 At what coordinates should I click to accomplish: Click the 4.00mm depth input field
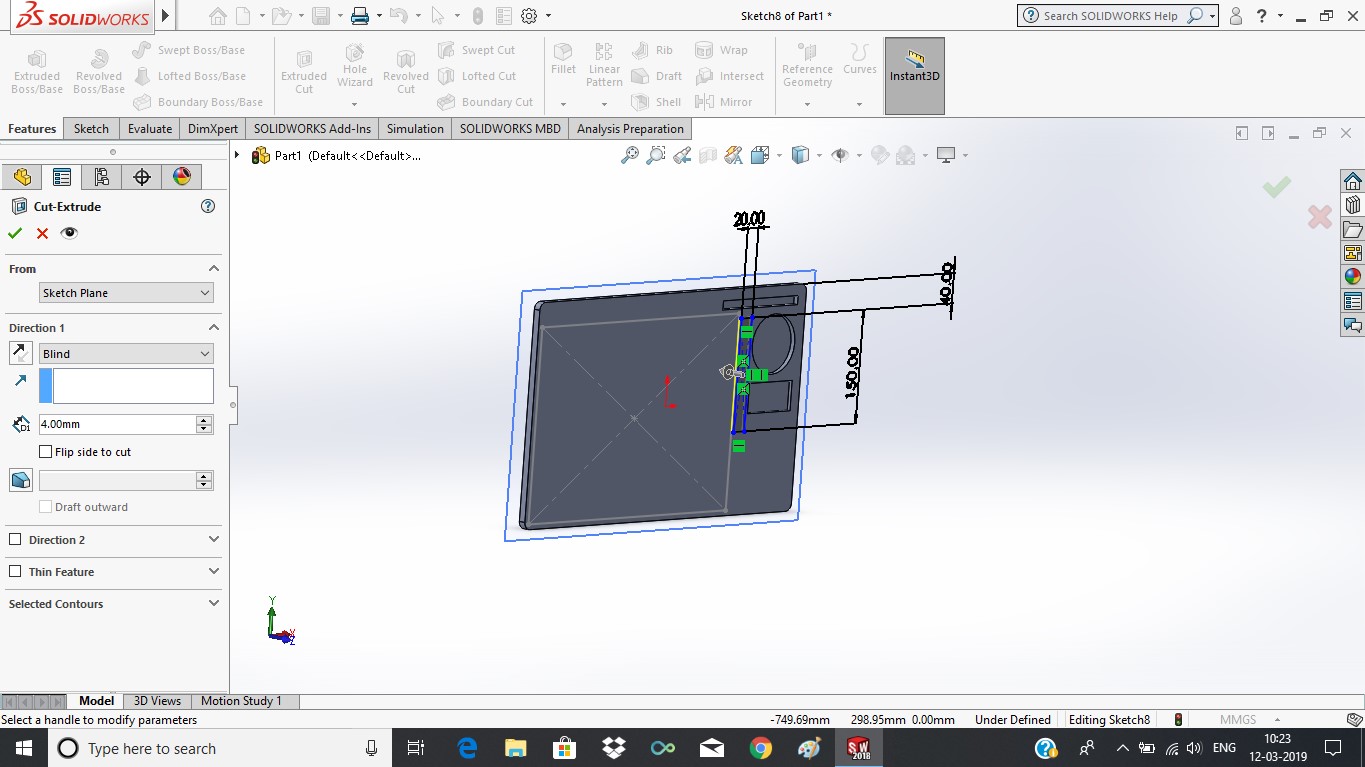tap(117, 424)
